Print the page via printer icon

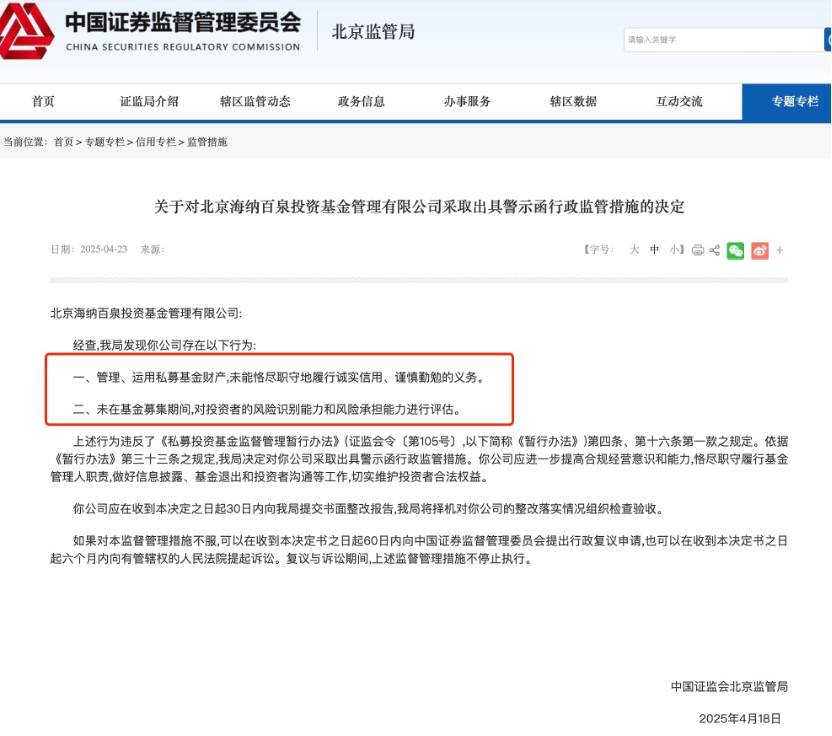pos(698,250)
